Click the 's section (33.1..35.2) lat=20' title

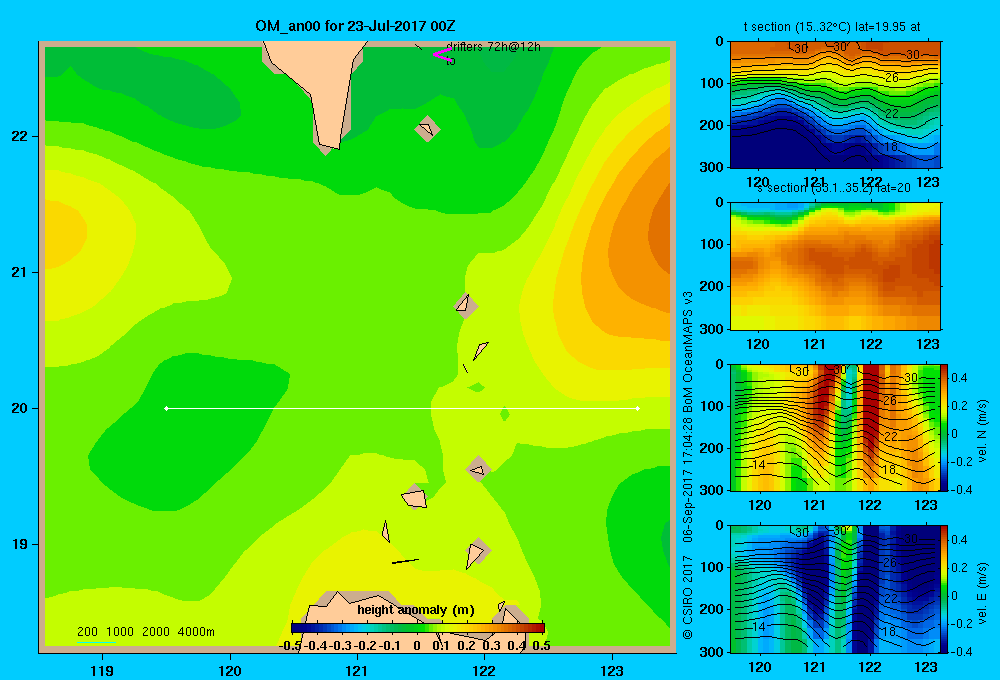pos(834,188)
